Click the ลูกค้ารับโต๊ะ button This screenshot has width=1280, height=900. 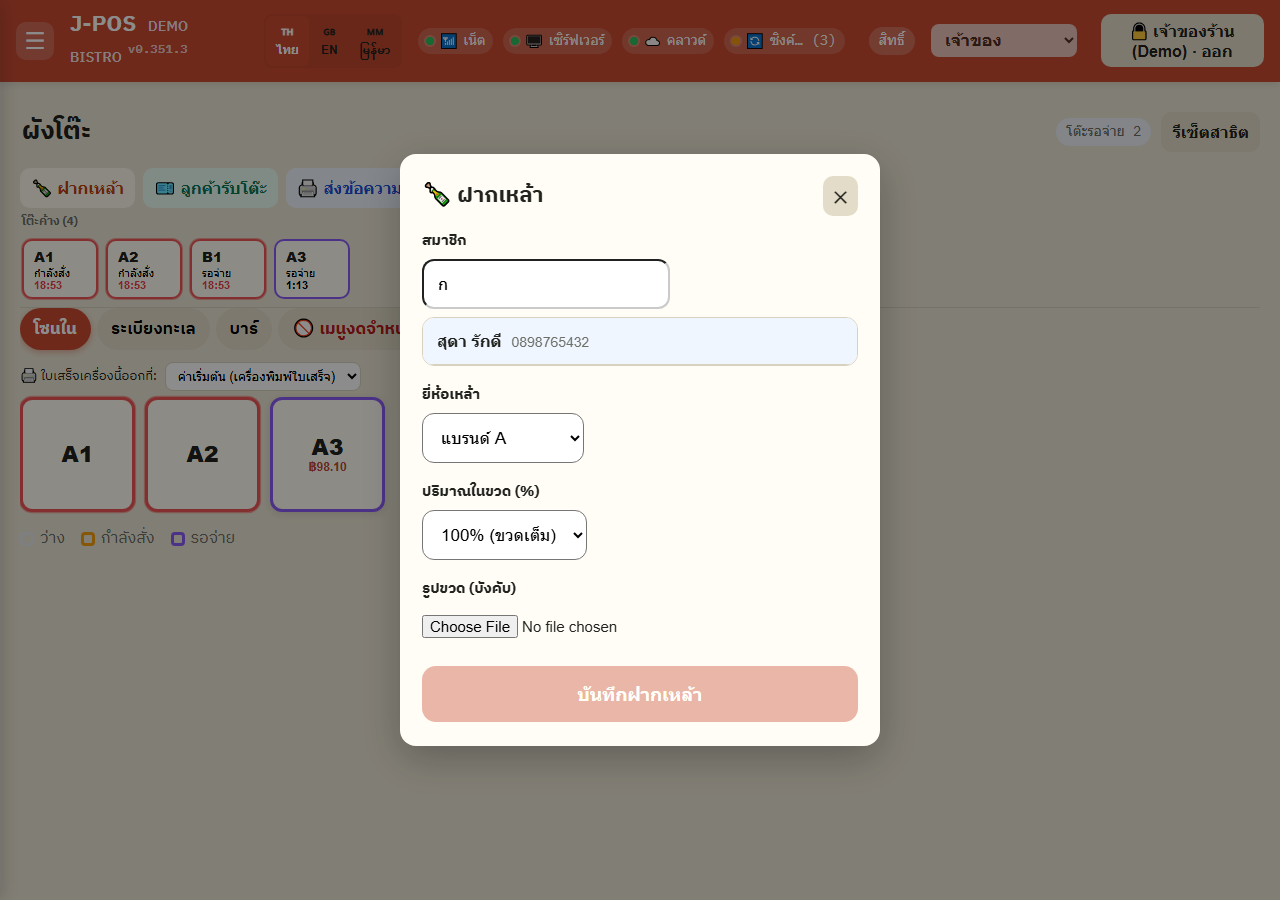tap(210, 188)
